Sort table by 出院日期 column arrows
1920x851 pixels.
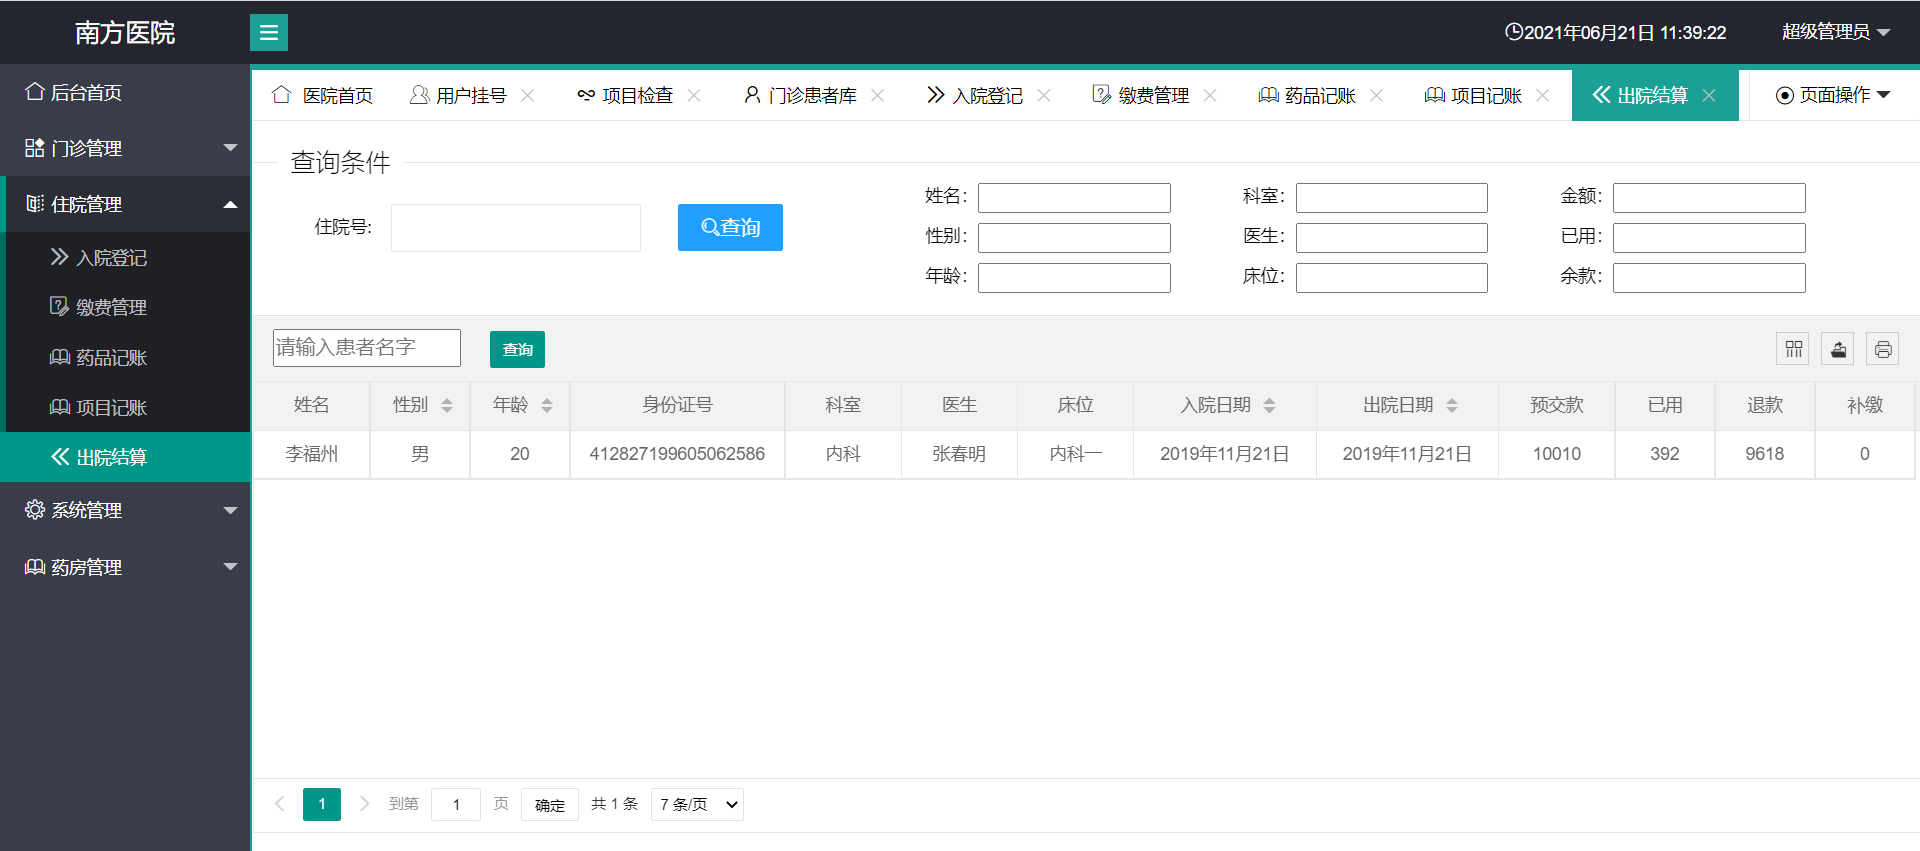point(1452,405)
